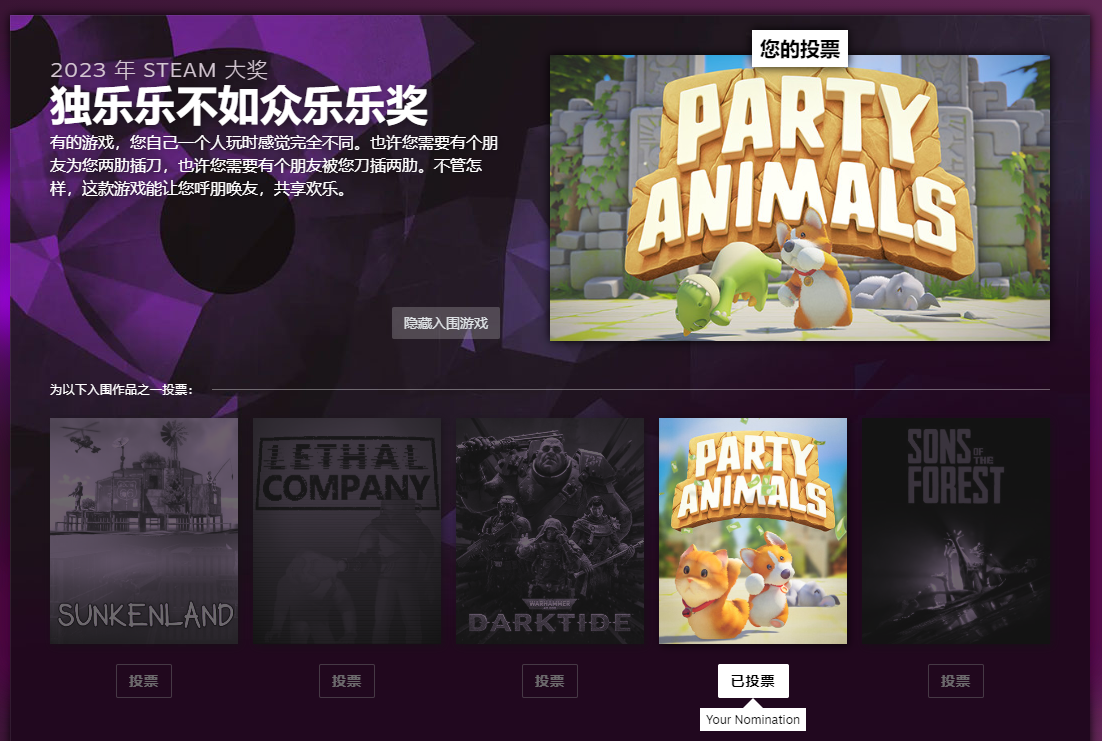Vote for Sons of the Forest
Viewport: 1102px width, 741px height.
click(956, 681)
